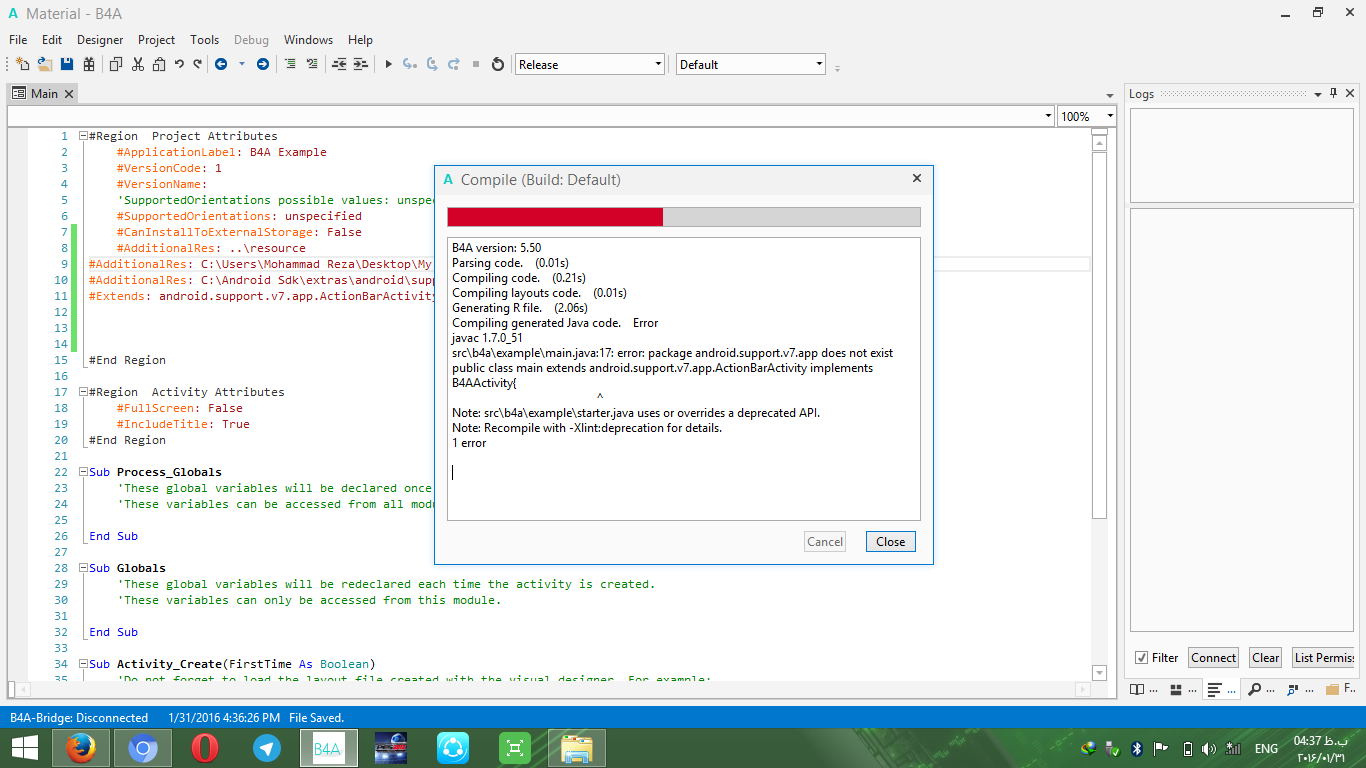1366x768 pixels.
Task: Click the Connect button in Logs
Action: click(1213, 658)
